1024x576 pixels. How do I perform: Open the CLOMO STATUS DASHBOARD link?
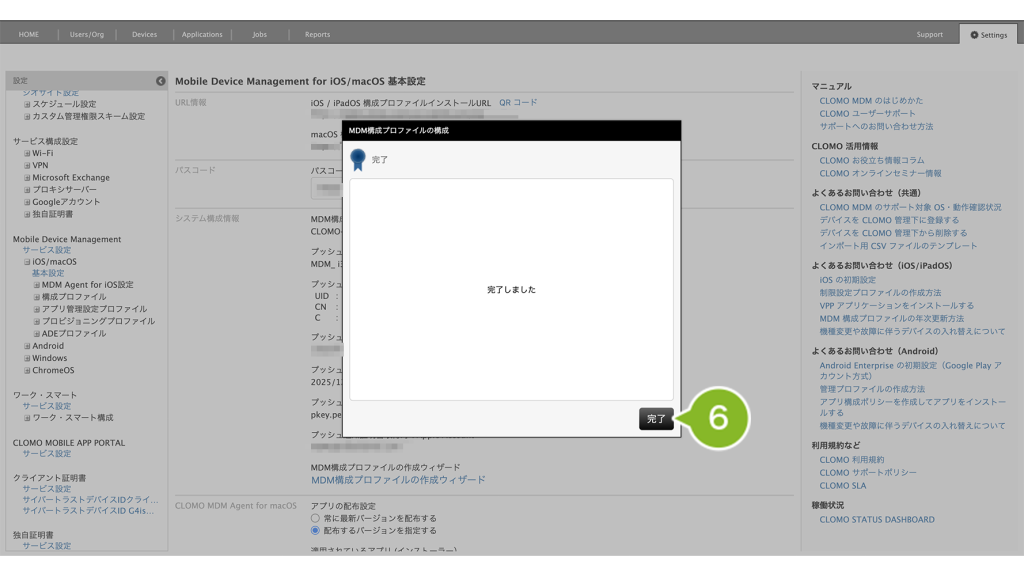pos(876,519)
